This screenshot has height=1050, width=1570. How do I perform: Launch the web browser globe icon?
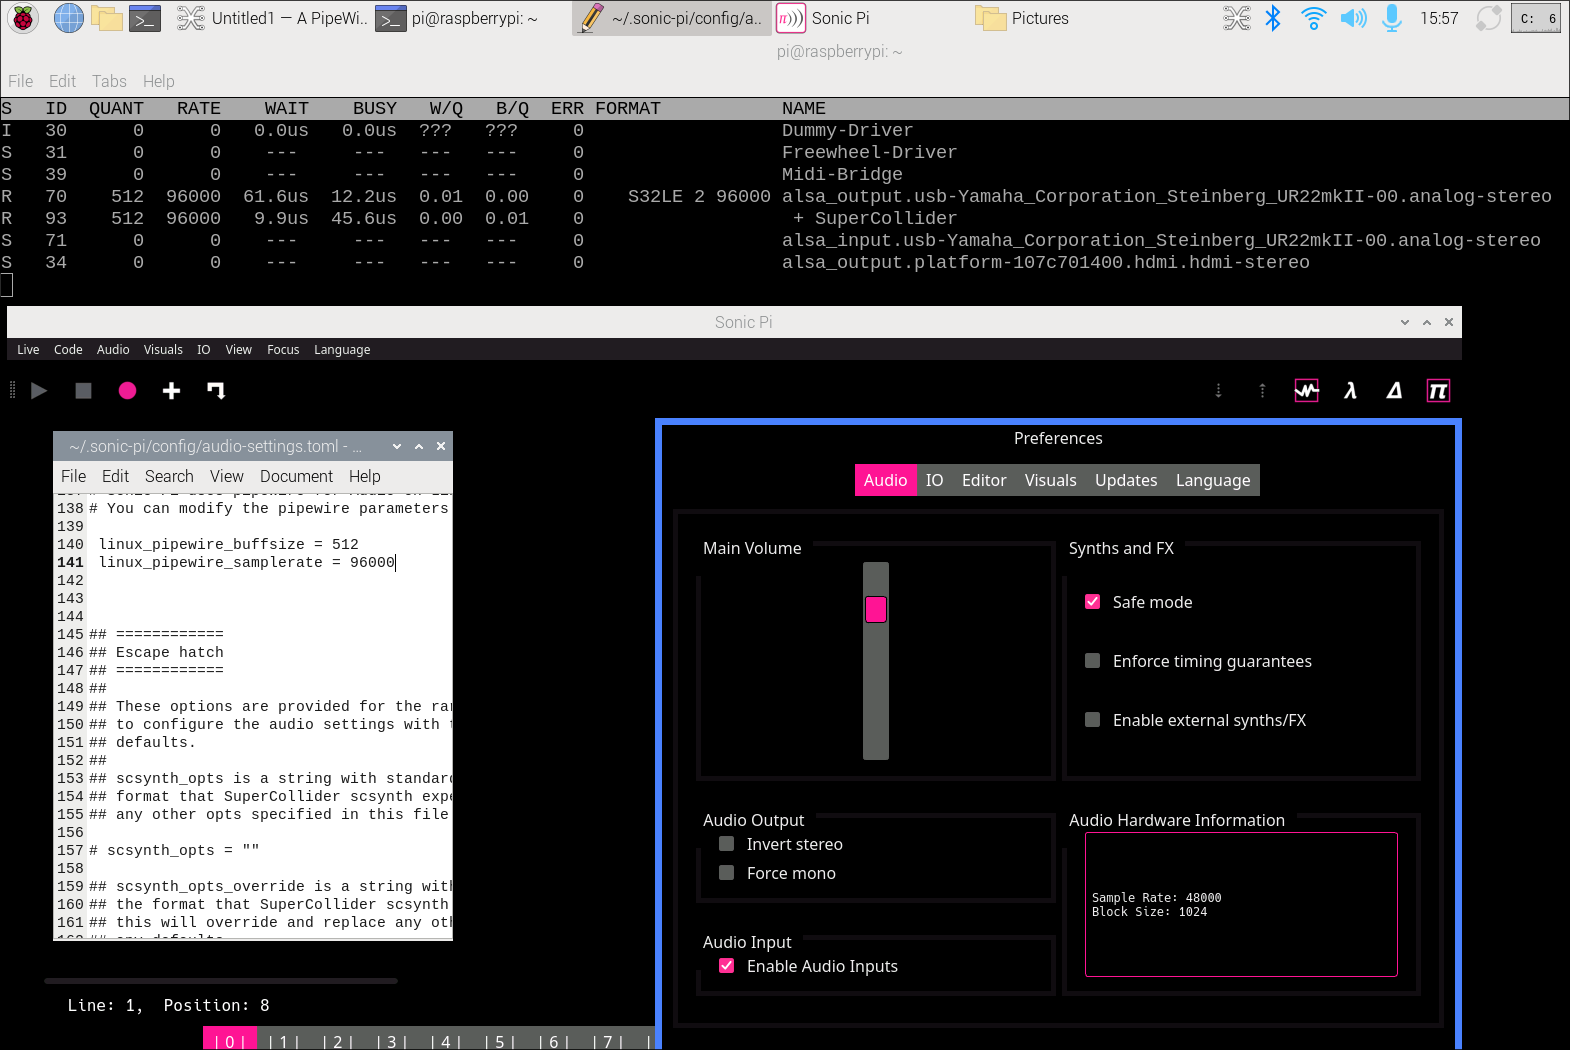(68, 18)
